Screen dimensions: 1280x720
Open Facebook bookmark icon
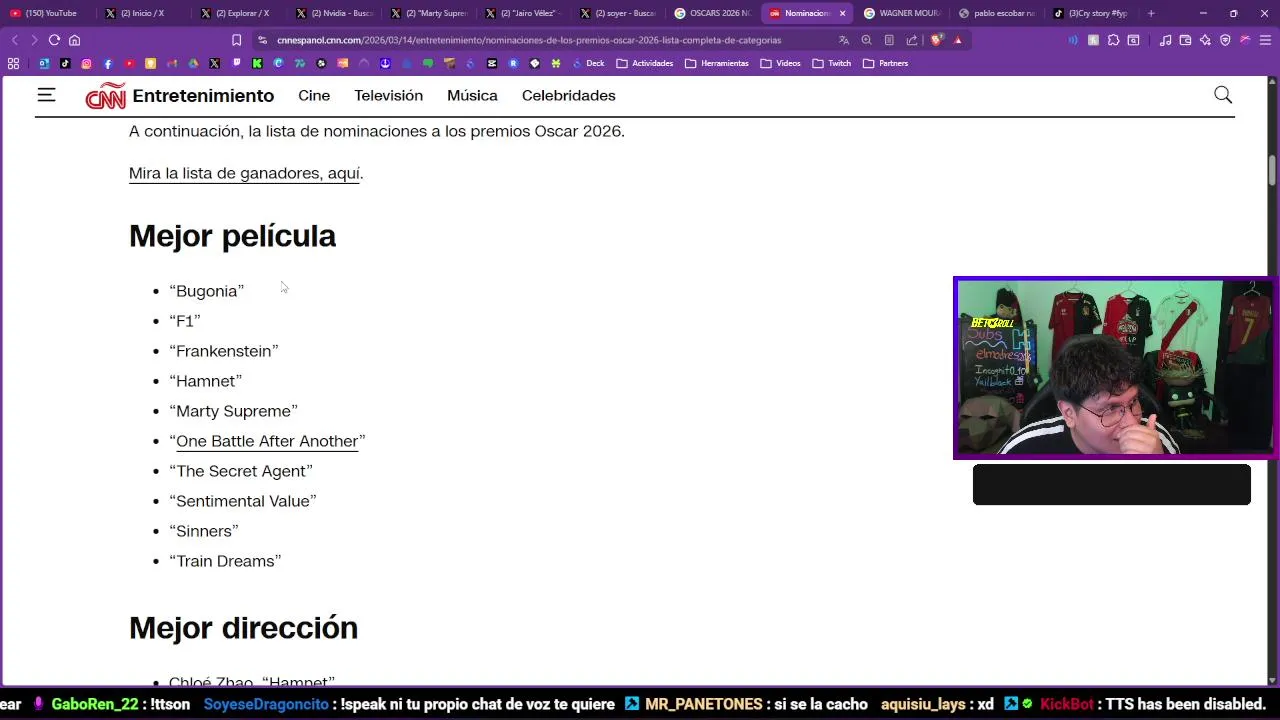(x=108, y=63)
